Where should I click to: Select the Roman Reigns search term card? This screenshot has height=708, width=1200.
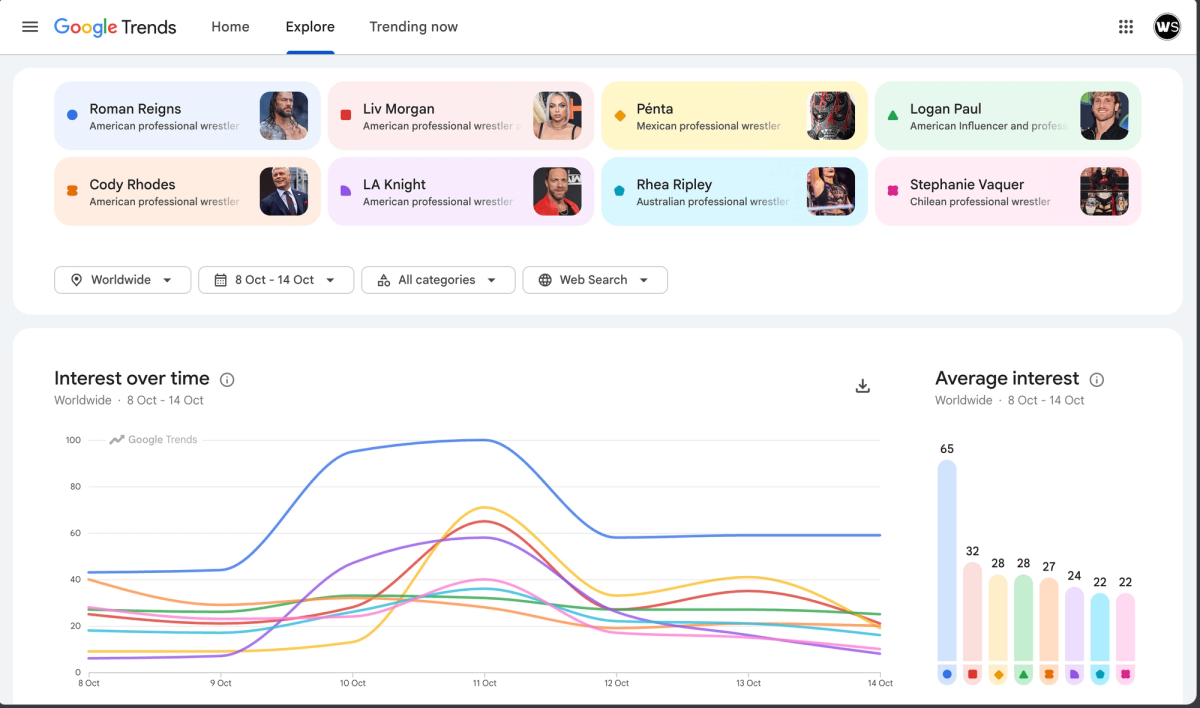coord(187,116)
